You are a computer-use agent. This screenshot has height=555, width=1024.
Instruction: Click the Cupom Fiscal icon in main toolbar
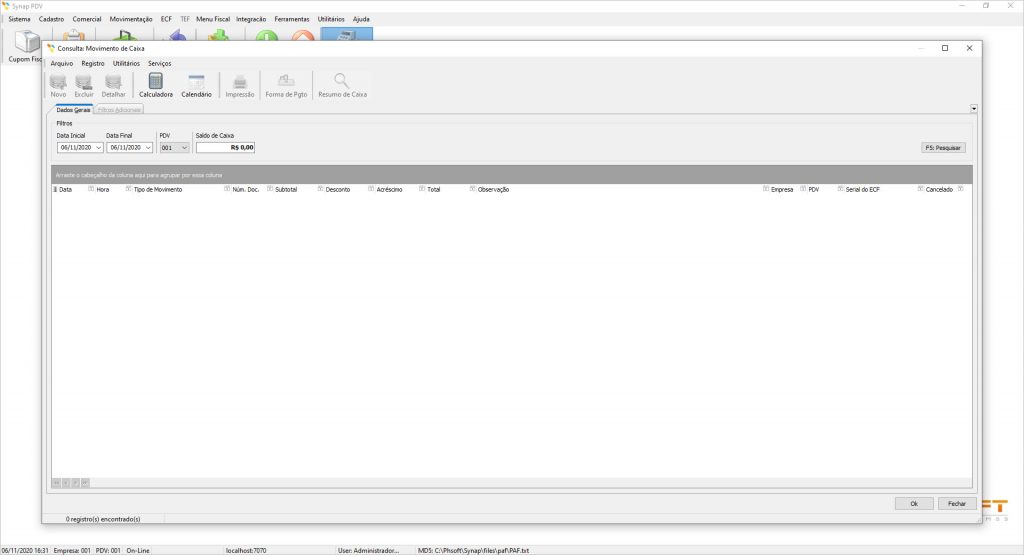[27, 45]
